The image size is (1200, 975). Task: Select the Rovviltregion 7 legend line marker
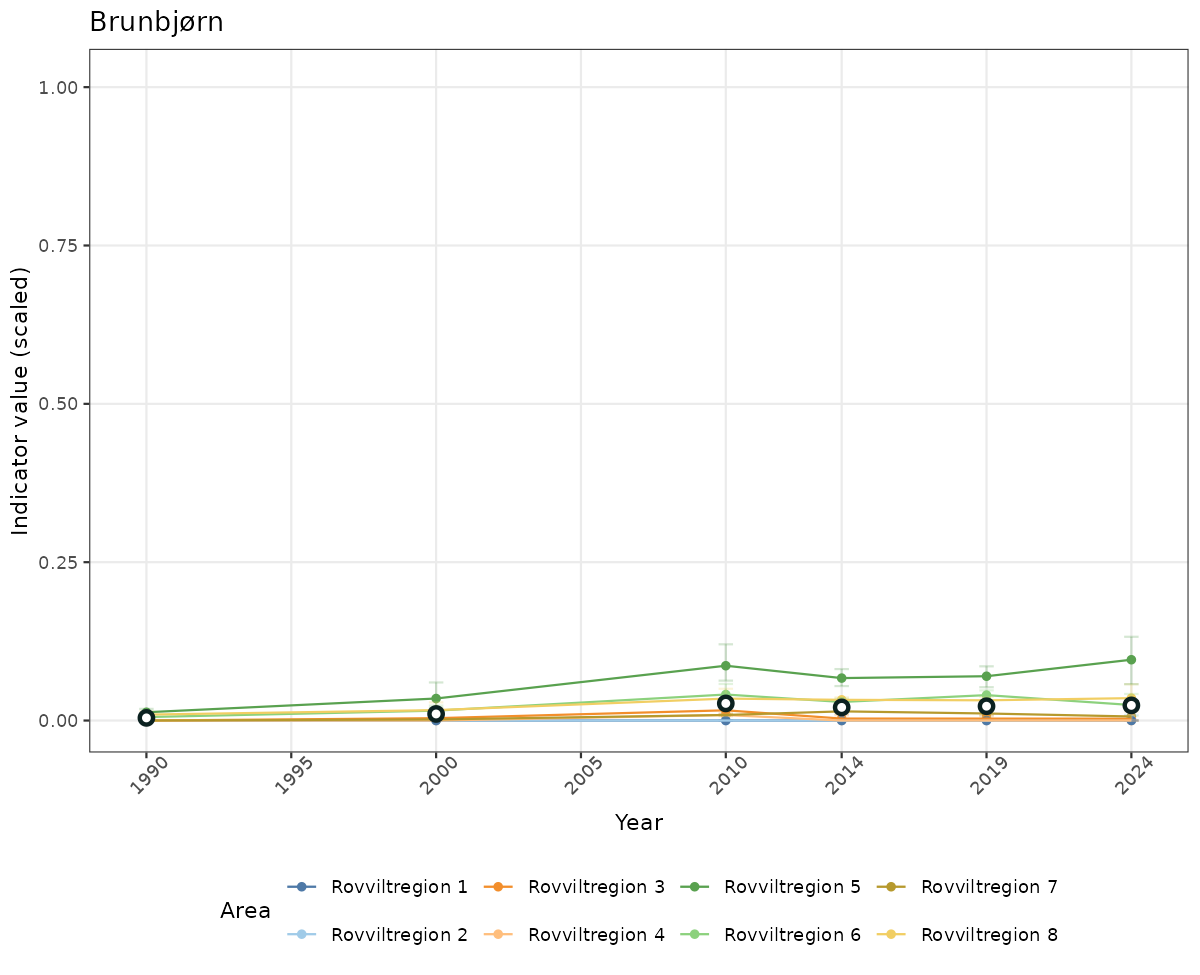coord(891,887)
